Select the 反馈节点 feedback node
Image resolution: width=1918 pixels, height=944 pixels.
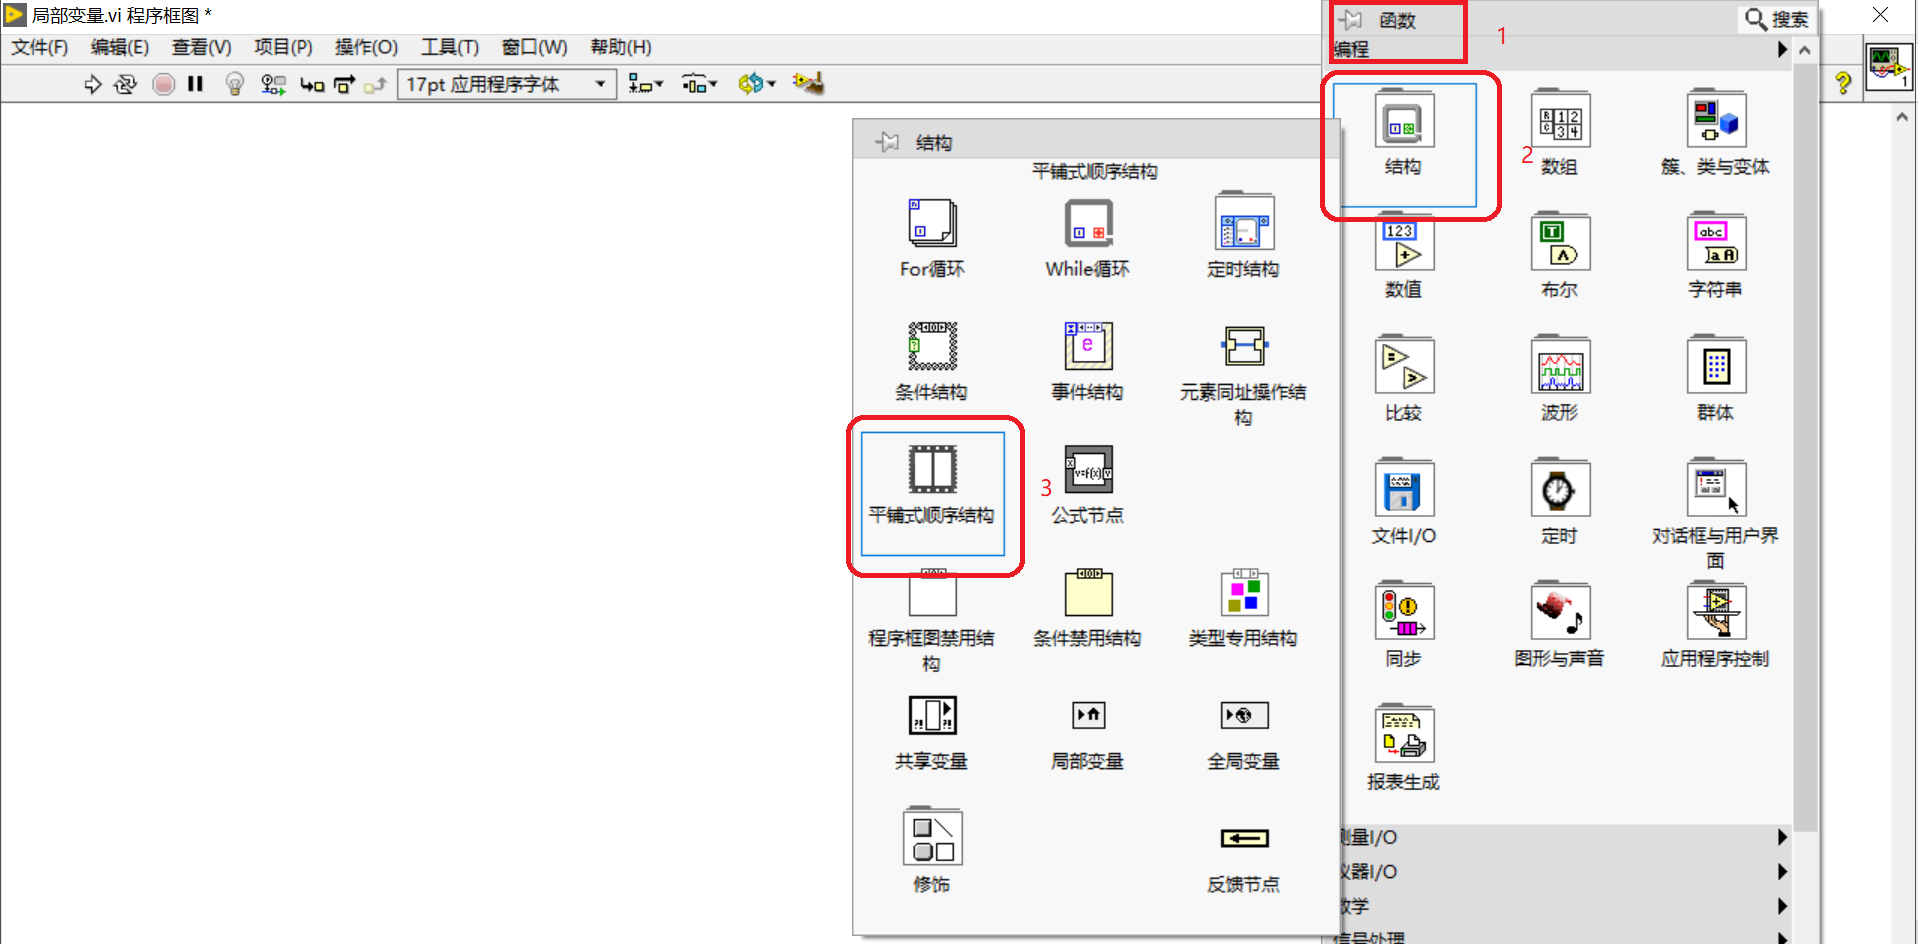1243,838
